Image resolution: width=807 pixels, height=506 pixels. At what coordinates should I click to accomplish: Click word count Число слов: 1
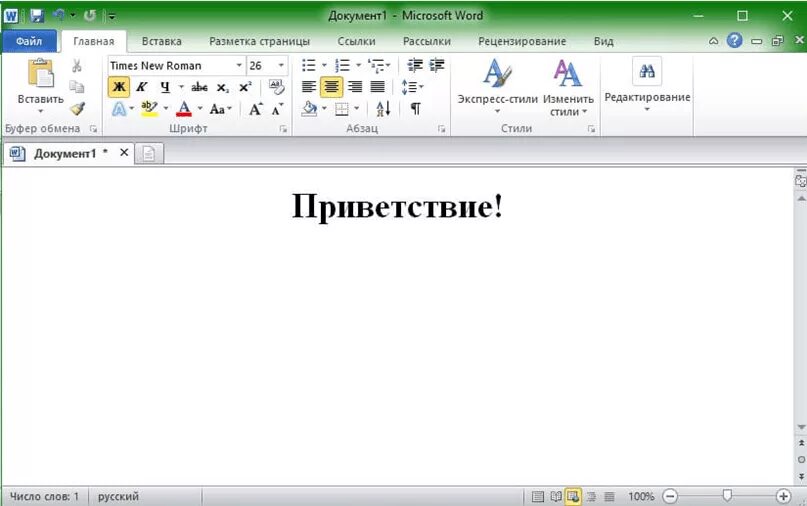click(x=44, y=496)
